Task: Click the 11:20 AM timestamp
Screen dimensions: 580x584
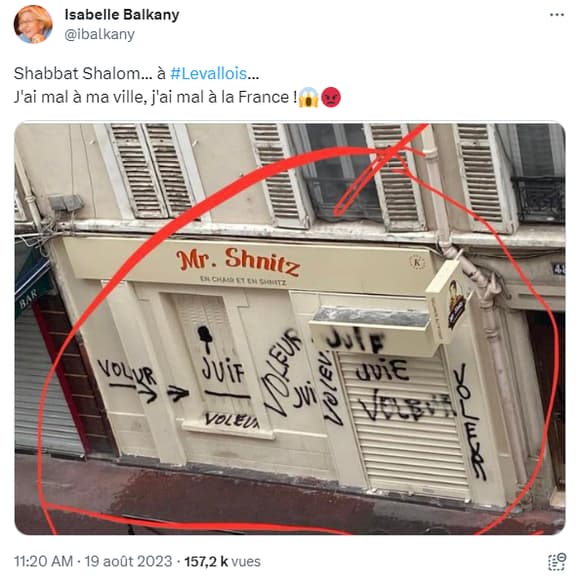Action: pyautogui.click(x=43, y=561)
